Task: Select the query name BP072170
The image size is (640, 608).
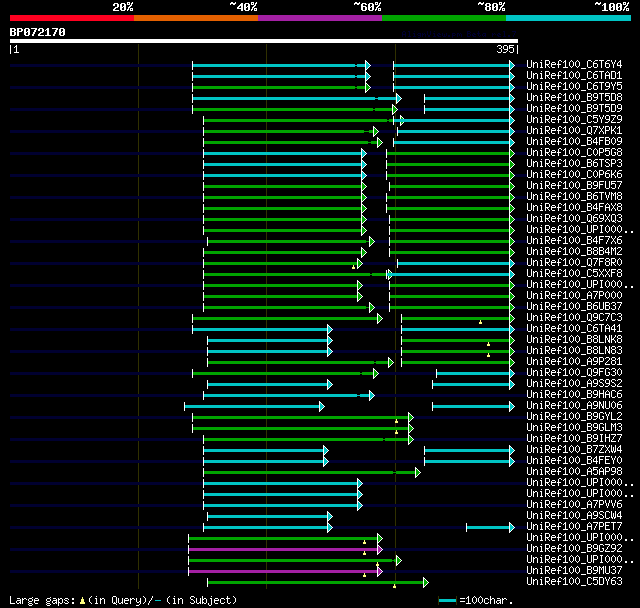Action: point(38,32)
